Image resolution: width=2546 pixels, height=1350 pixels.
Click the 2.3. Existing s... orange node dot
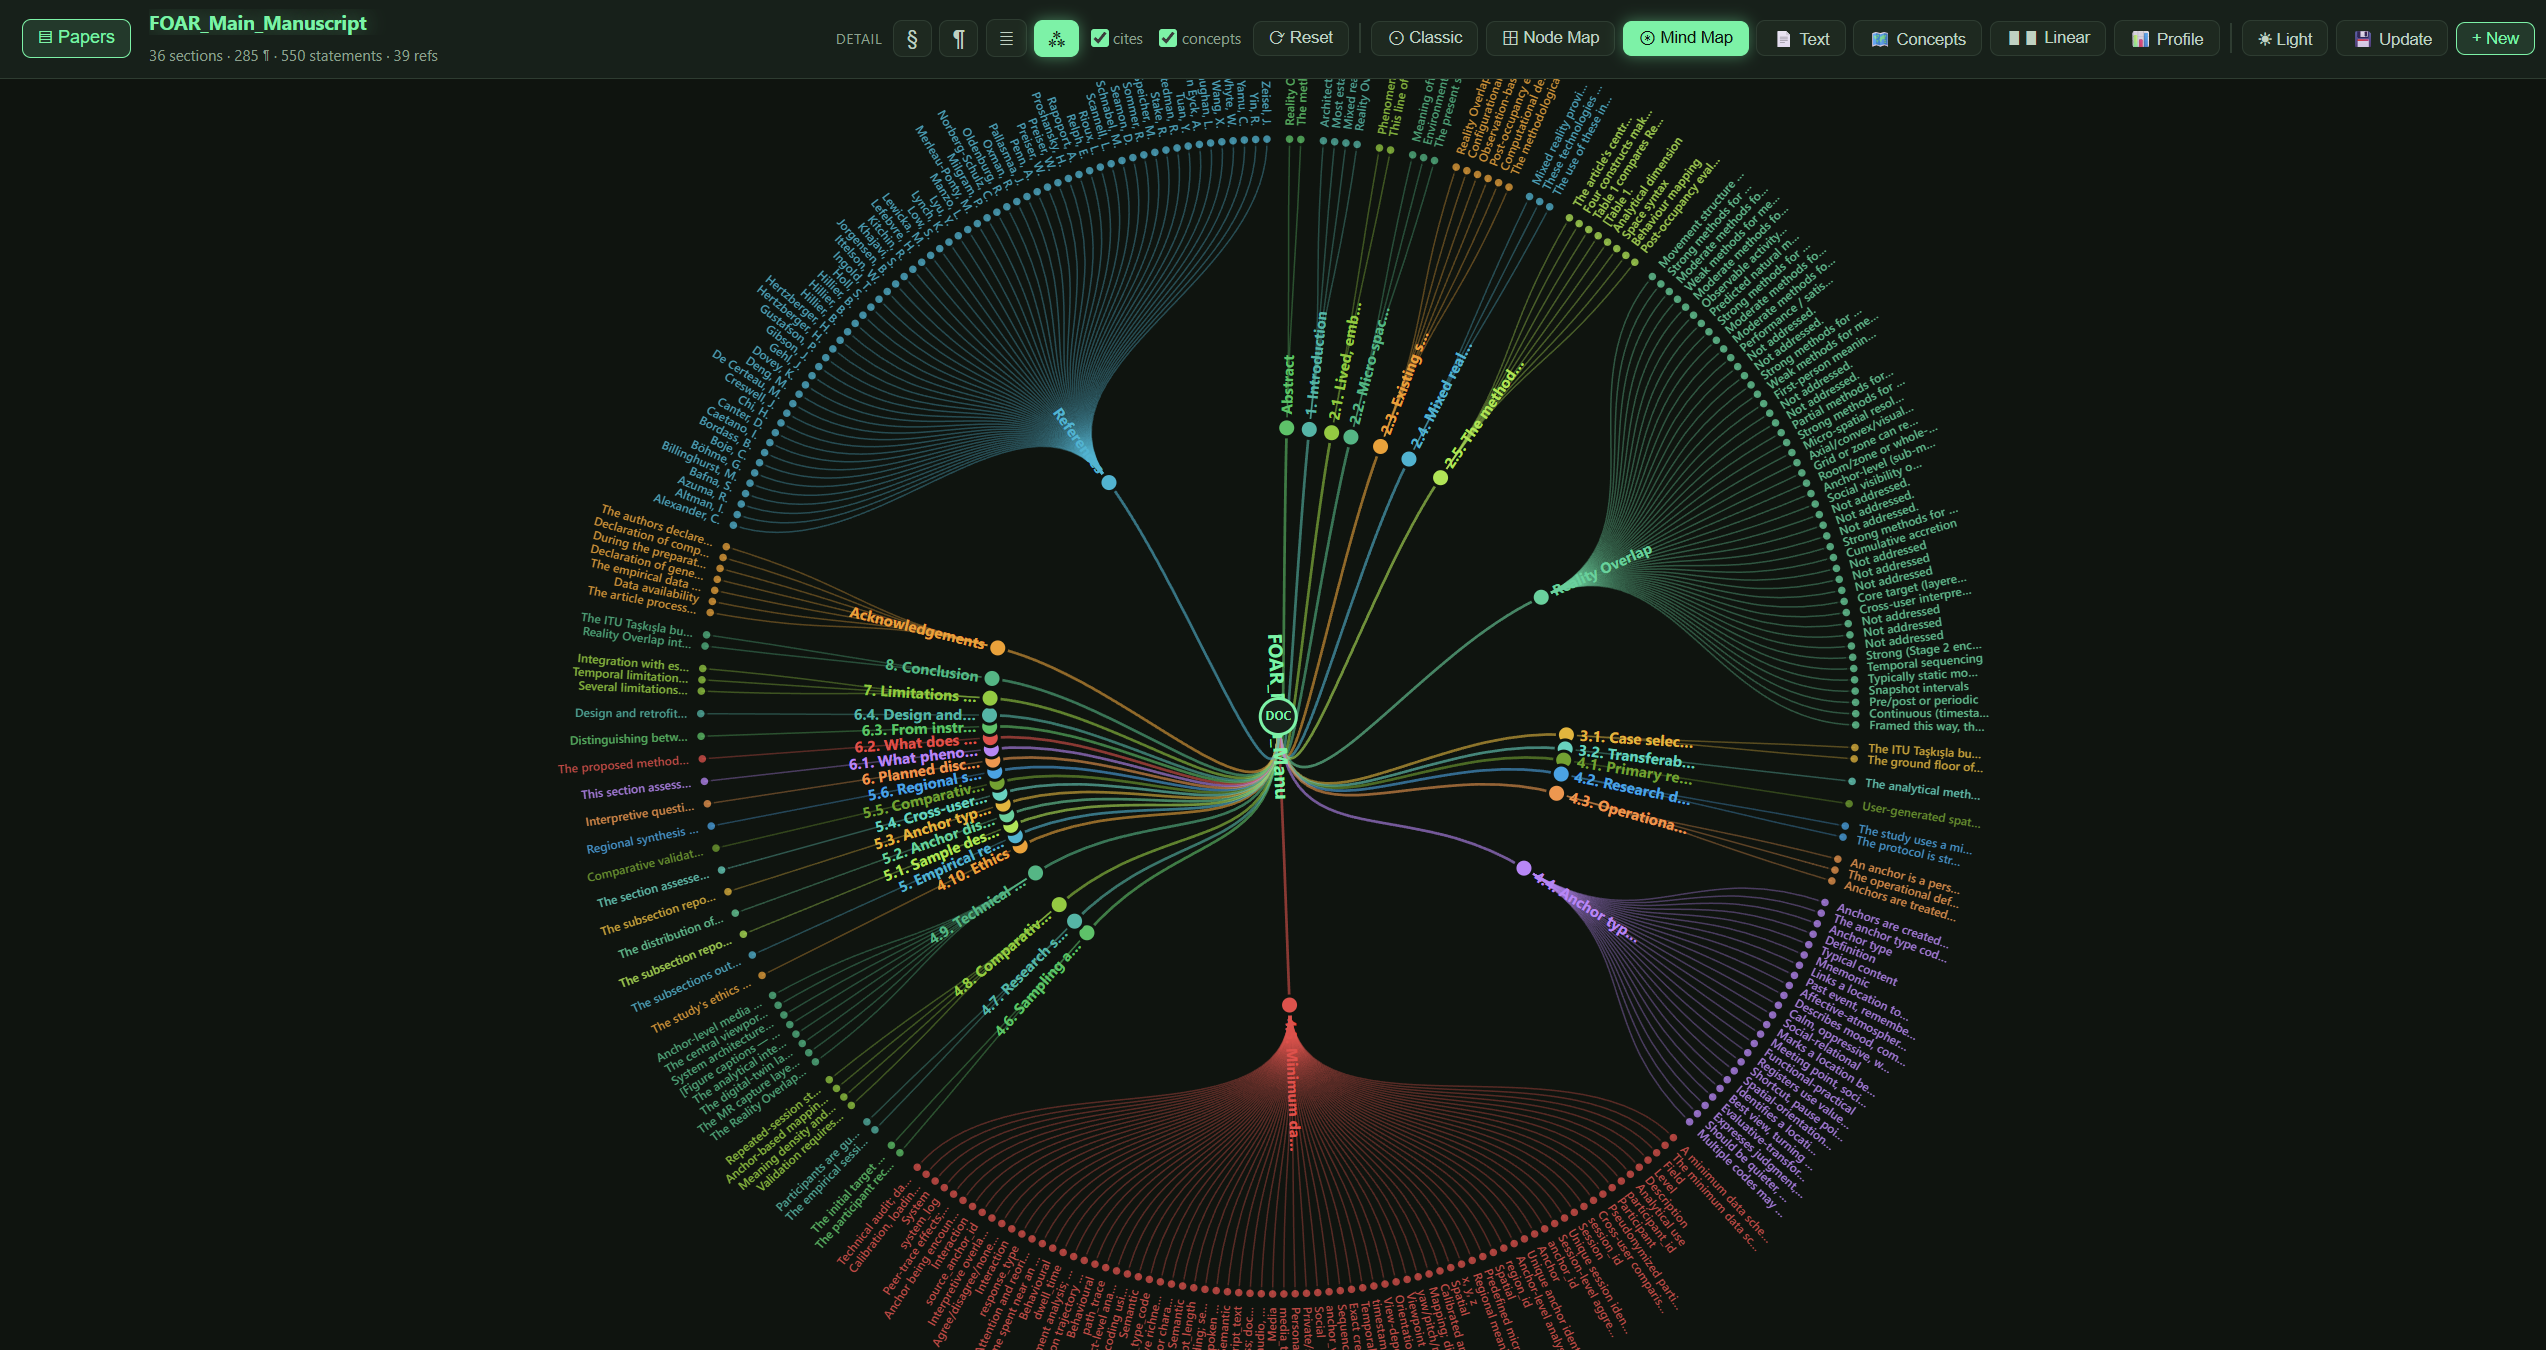click(1380, 447)
